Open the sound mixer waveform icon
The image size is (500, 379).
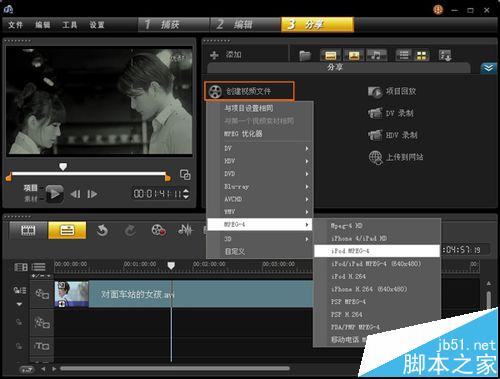point(185,230)
